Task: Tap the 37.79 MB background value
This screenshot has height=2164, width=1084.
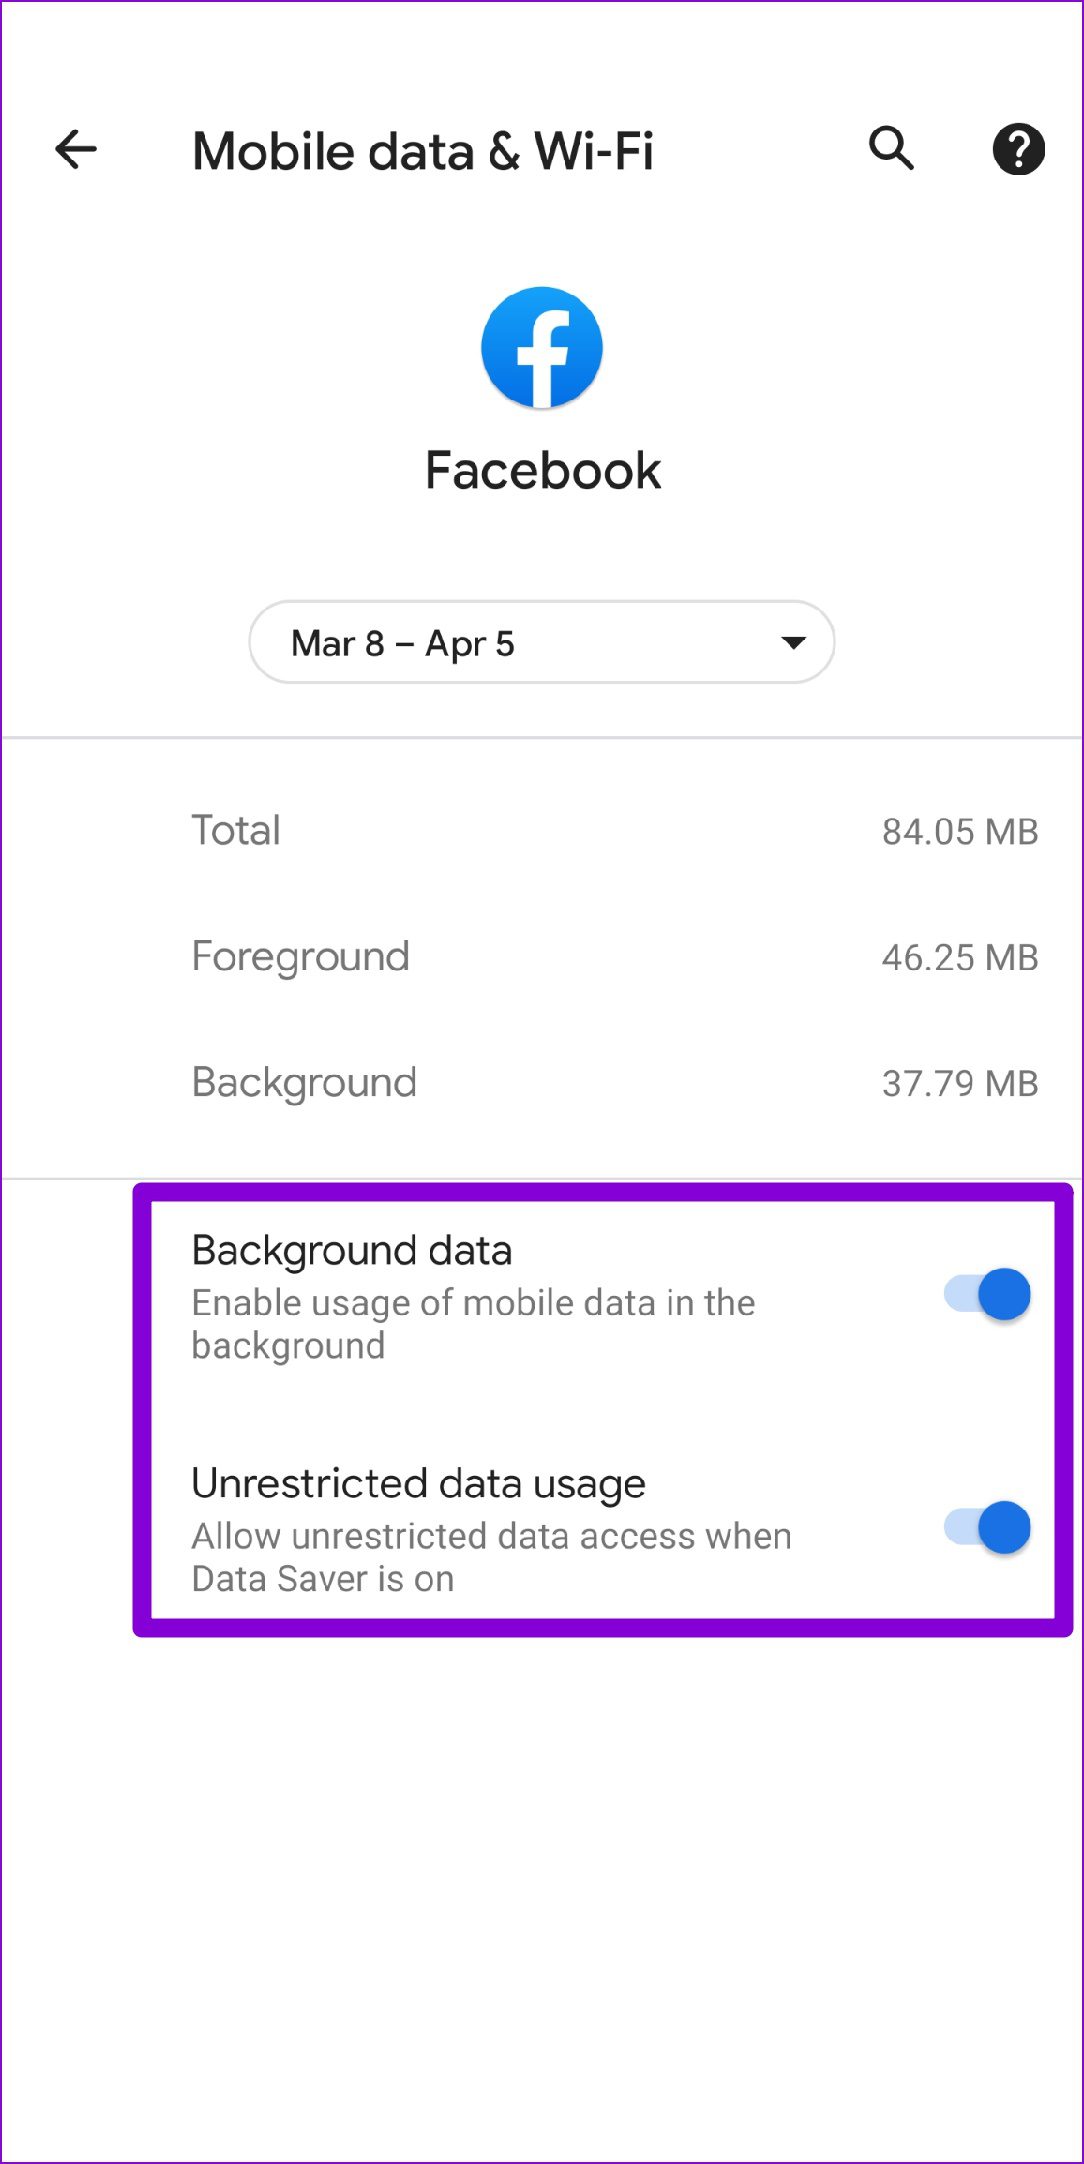Action: [x=960, y=1083]
